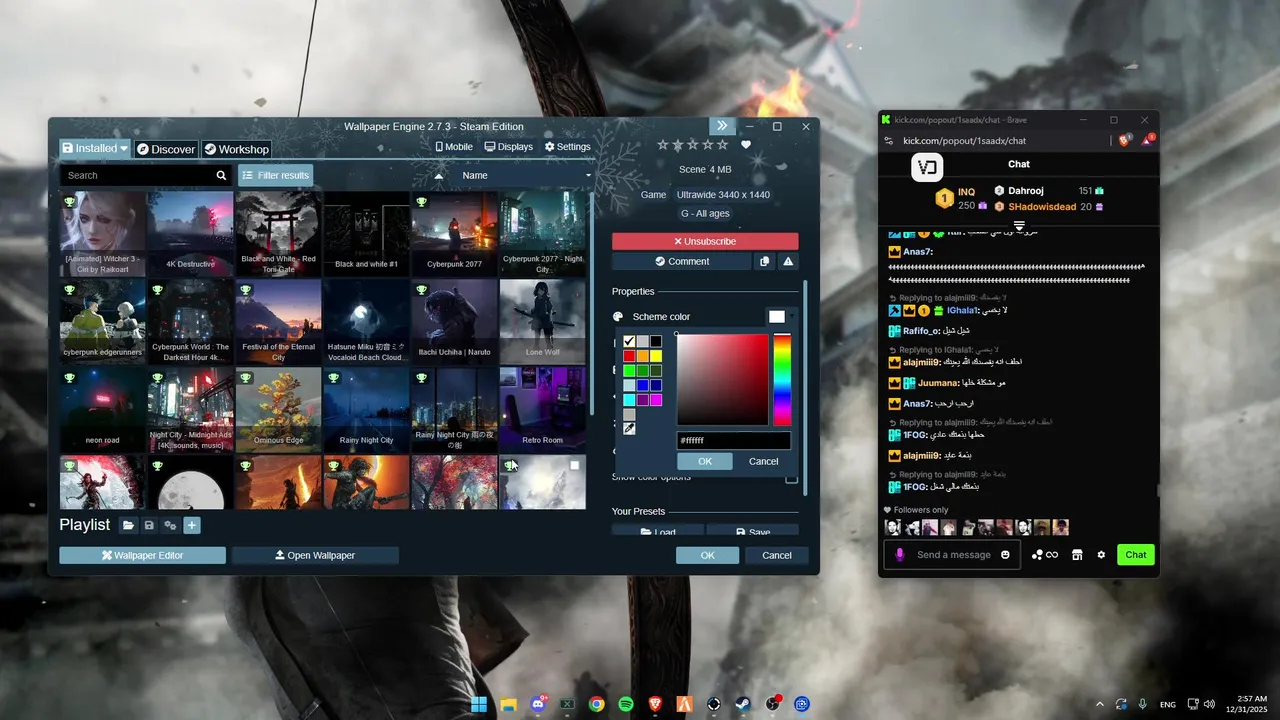The height and width of the screenshot is (720, 1280).
Task: Select the cyan preset color swatch
Action: point(629,399)
